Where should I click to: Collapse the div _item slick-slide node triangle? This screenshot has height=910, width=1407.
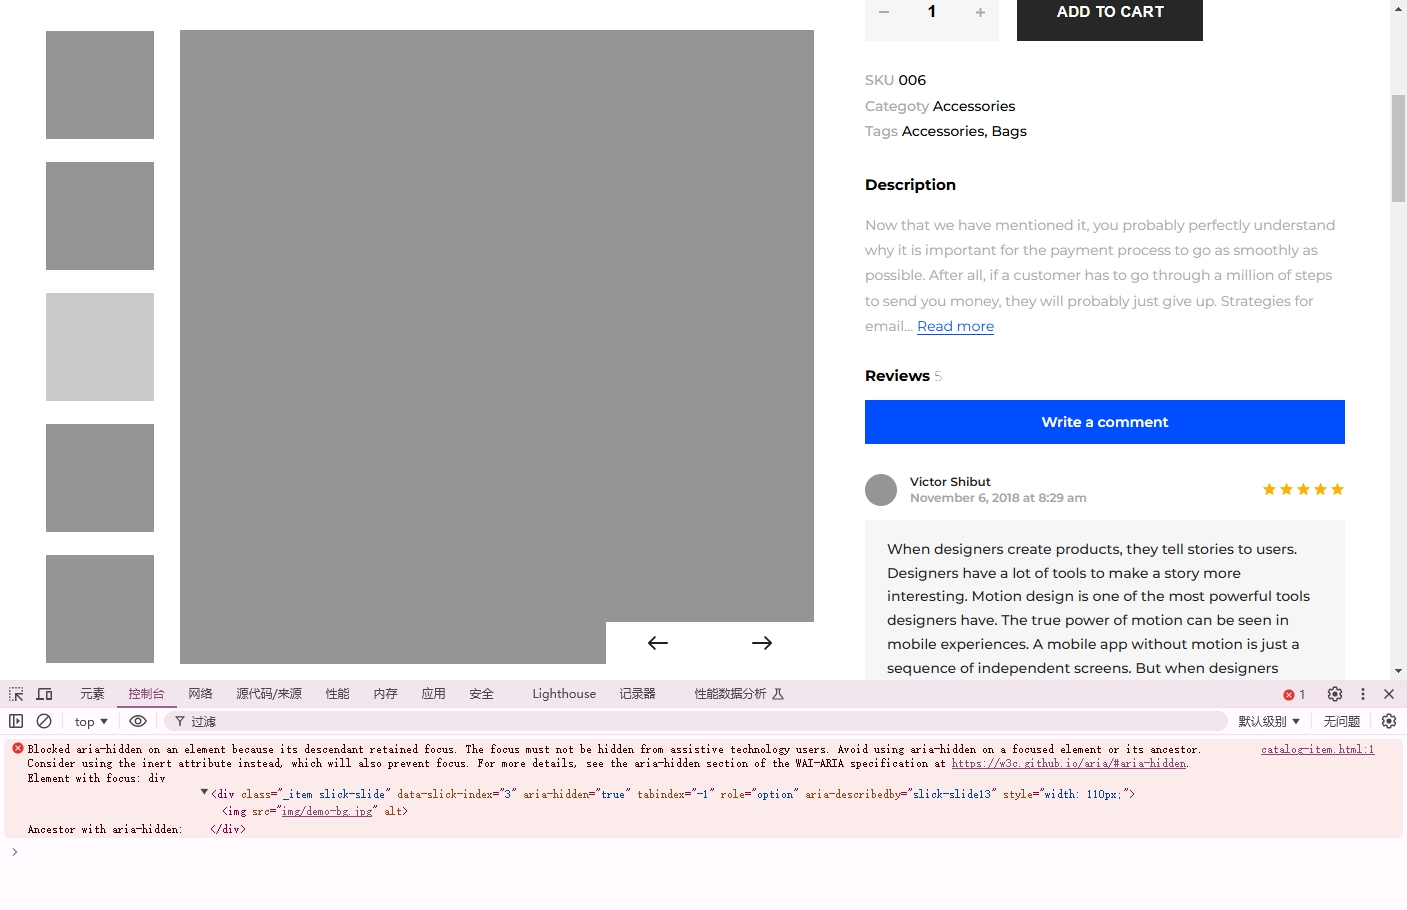(x=204, y=792)
